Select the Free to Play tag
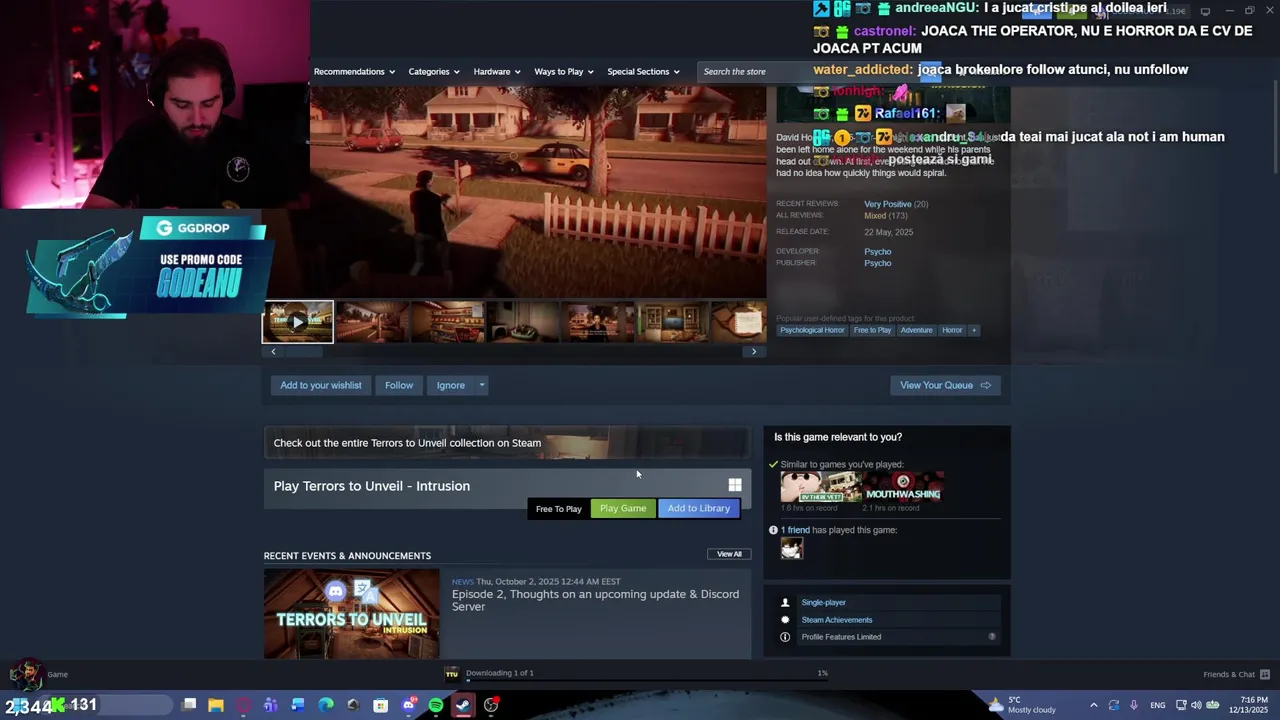Screen dimensions: 1280x720 click(872, 330)
